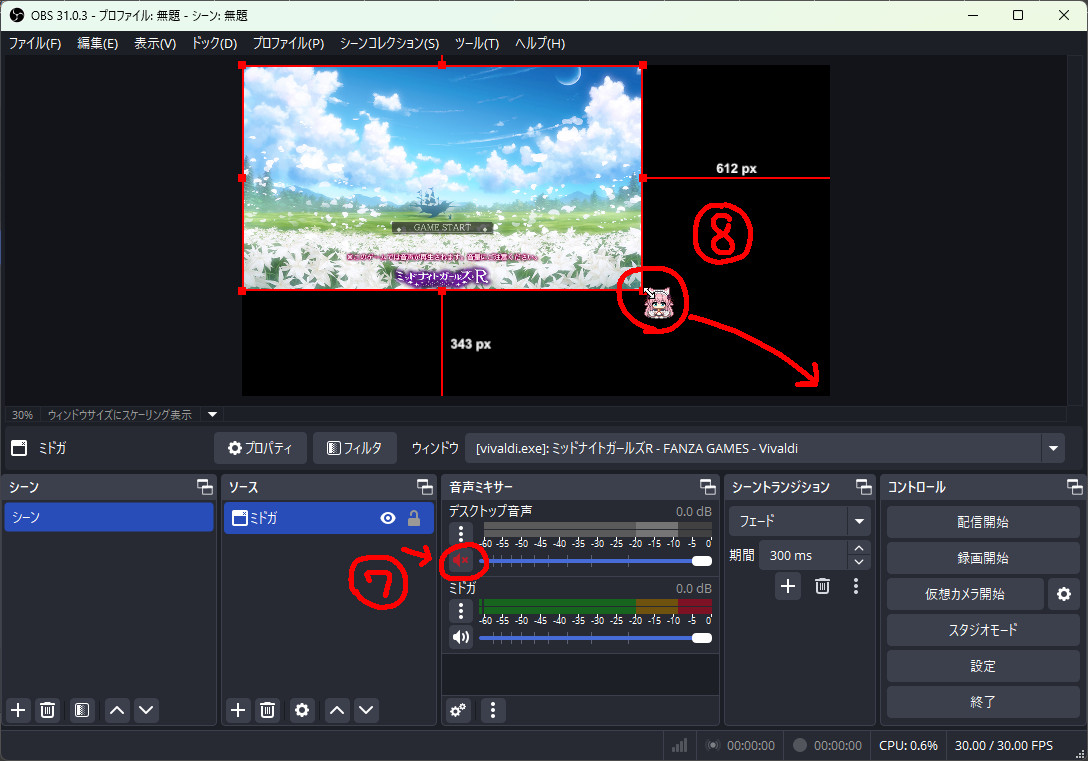Viewport: 1088px width, 761px height.
Task: Open the ドック(D) menu
Action: pyautogui.click(x=214, y=43)
